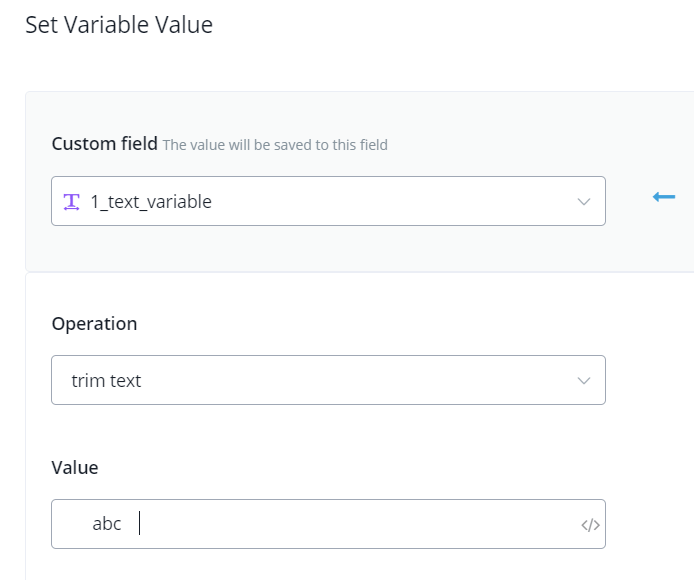Click the text type icon beside 1_text_variable
Screen dimensions: 694x580
(x=72, y=201)
